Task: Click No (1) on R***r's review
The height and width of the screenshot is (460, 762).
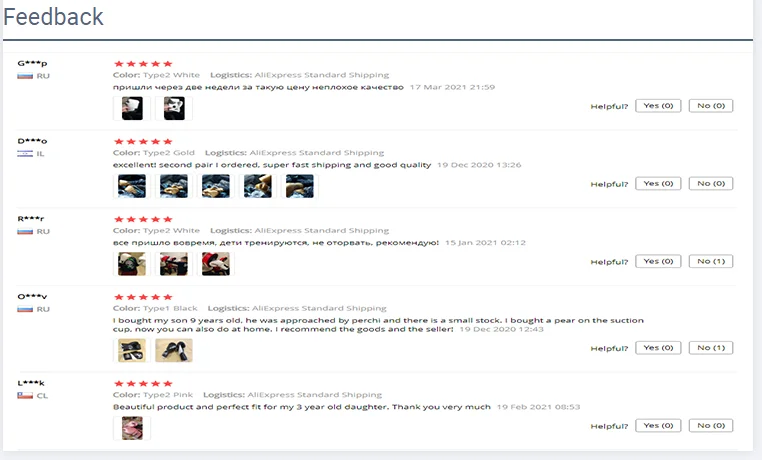Action: [710, 261]
